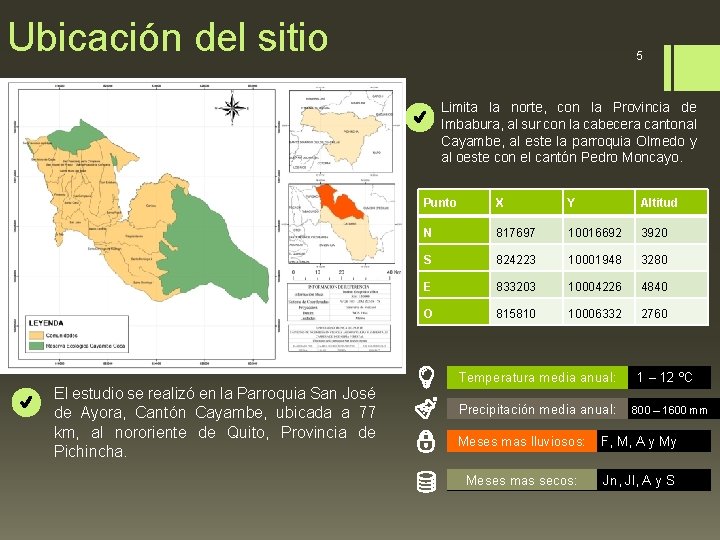Click the 'Información de referencia' map table
This screenshot has height=540, width=720.
(339, 302)
